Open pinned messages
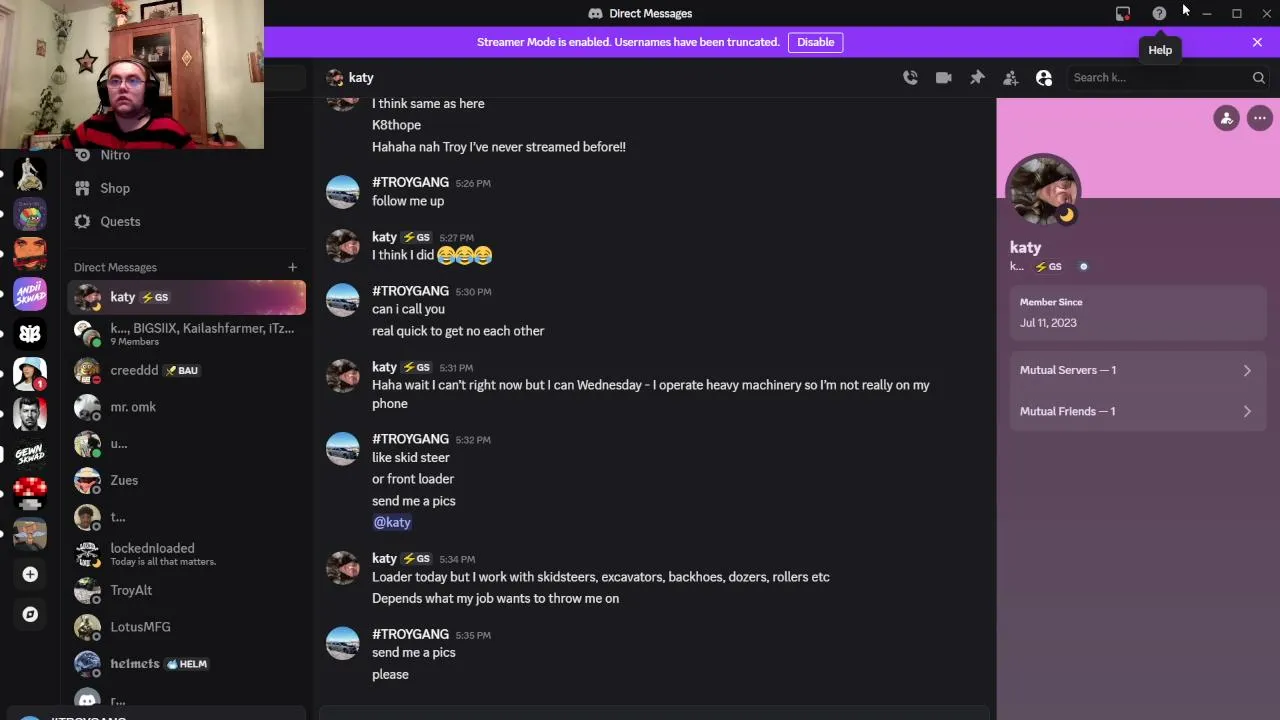The height and width of the screenshot is (720, 1280). [977, 78]
